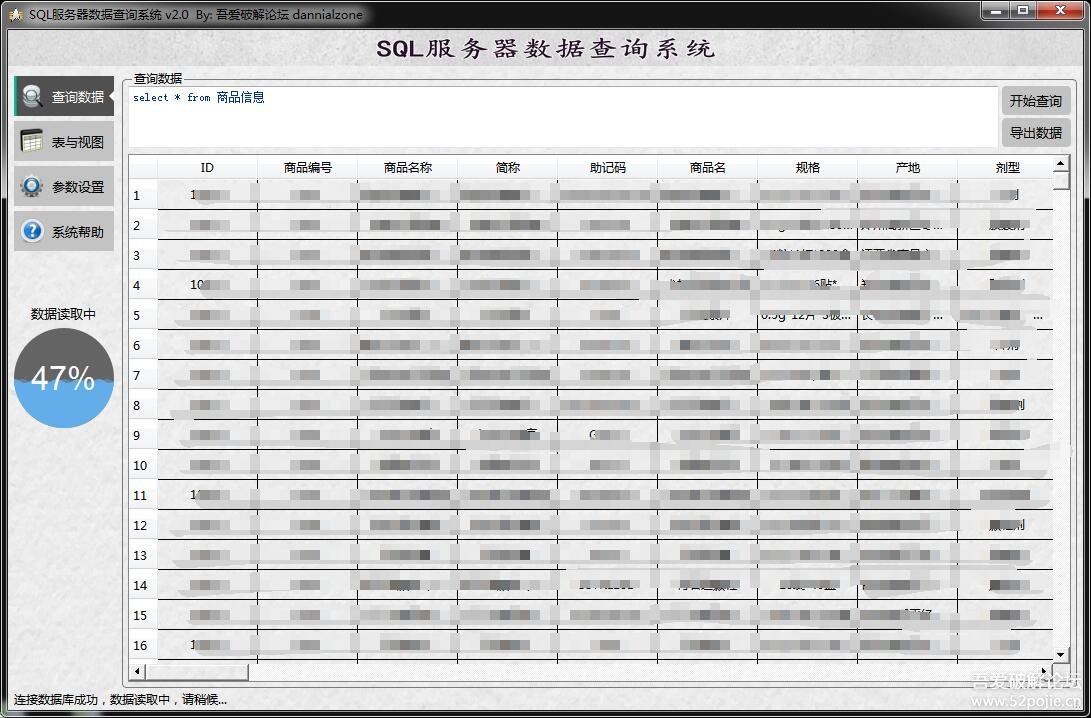Click the 简称 column header
The width and height of the screenshot is (1091, 718).
coord(508,168)
